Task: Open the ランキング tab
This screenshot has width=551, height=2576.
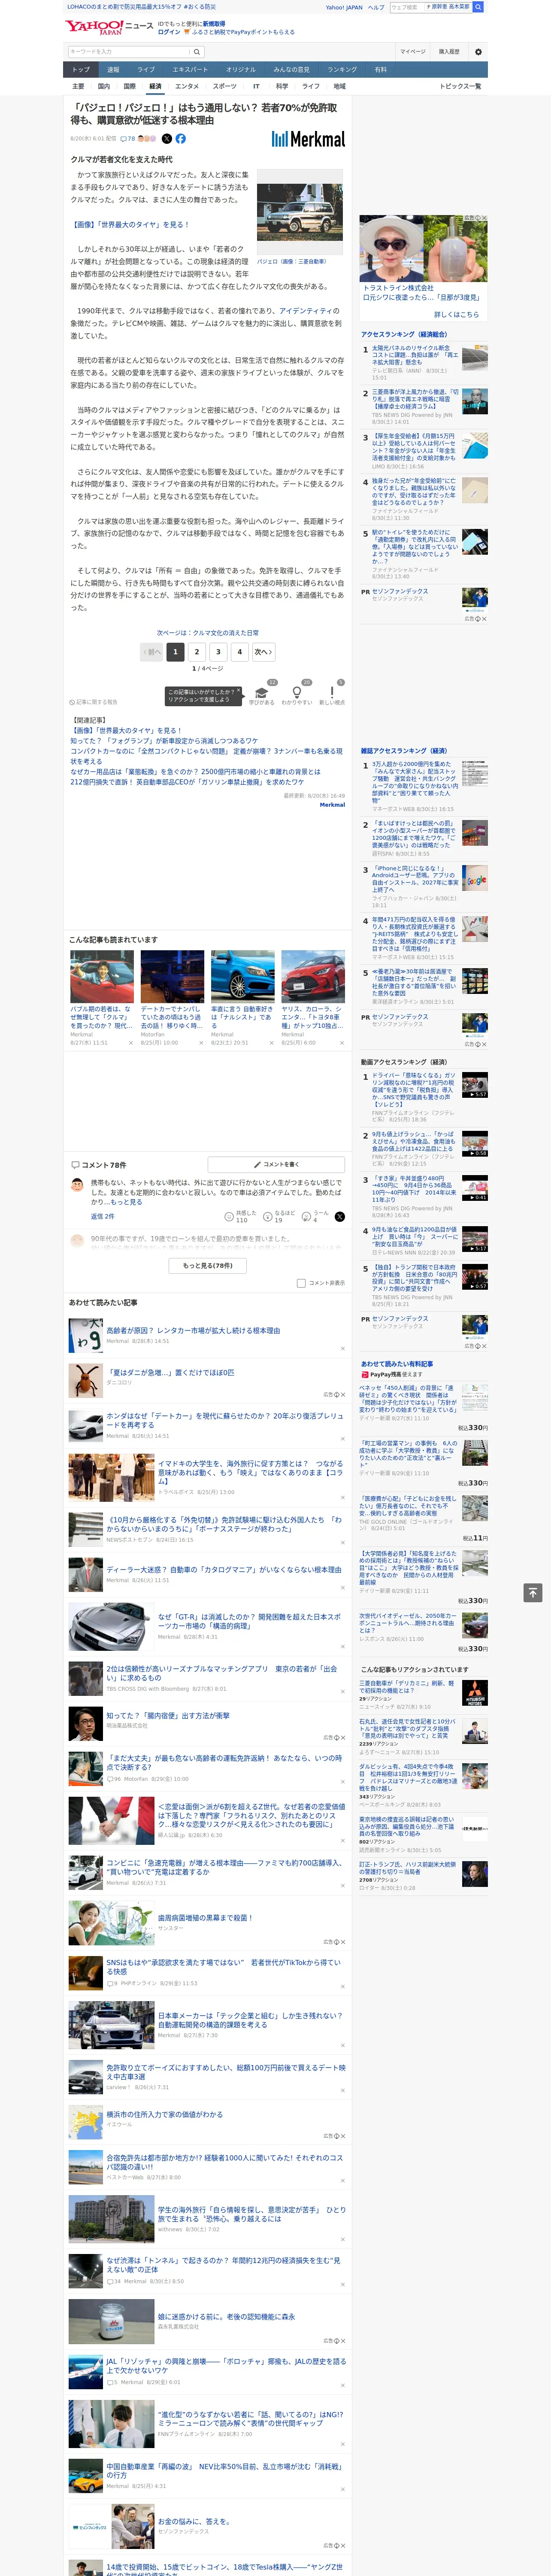Action: click(342, 69)
